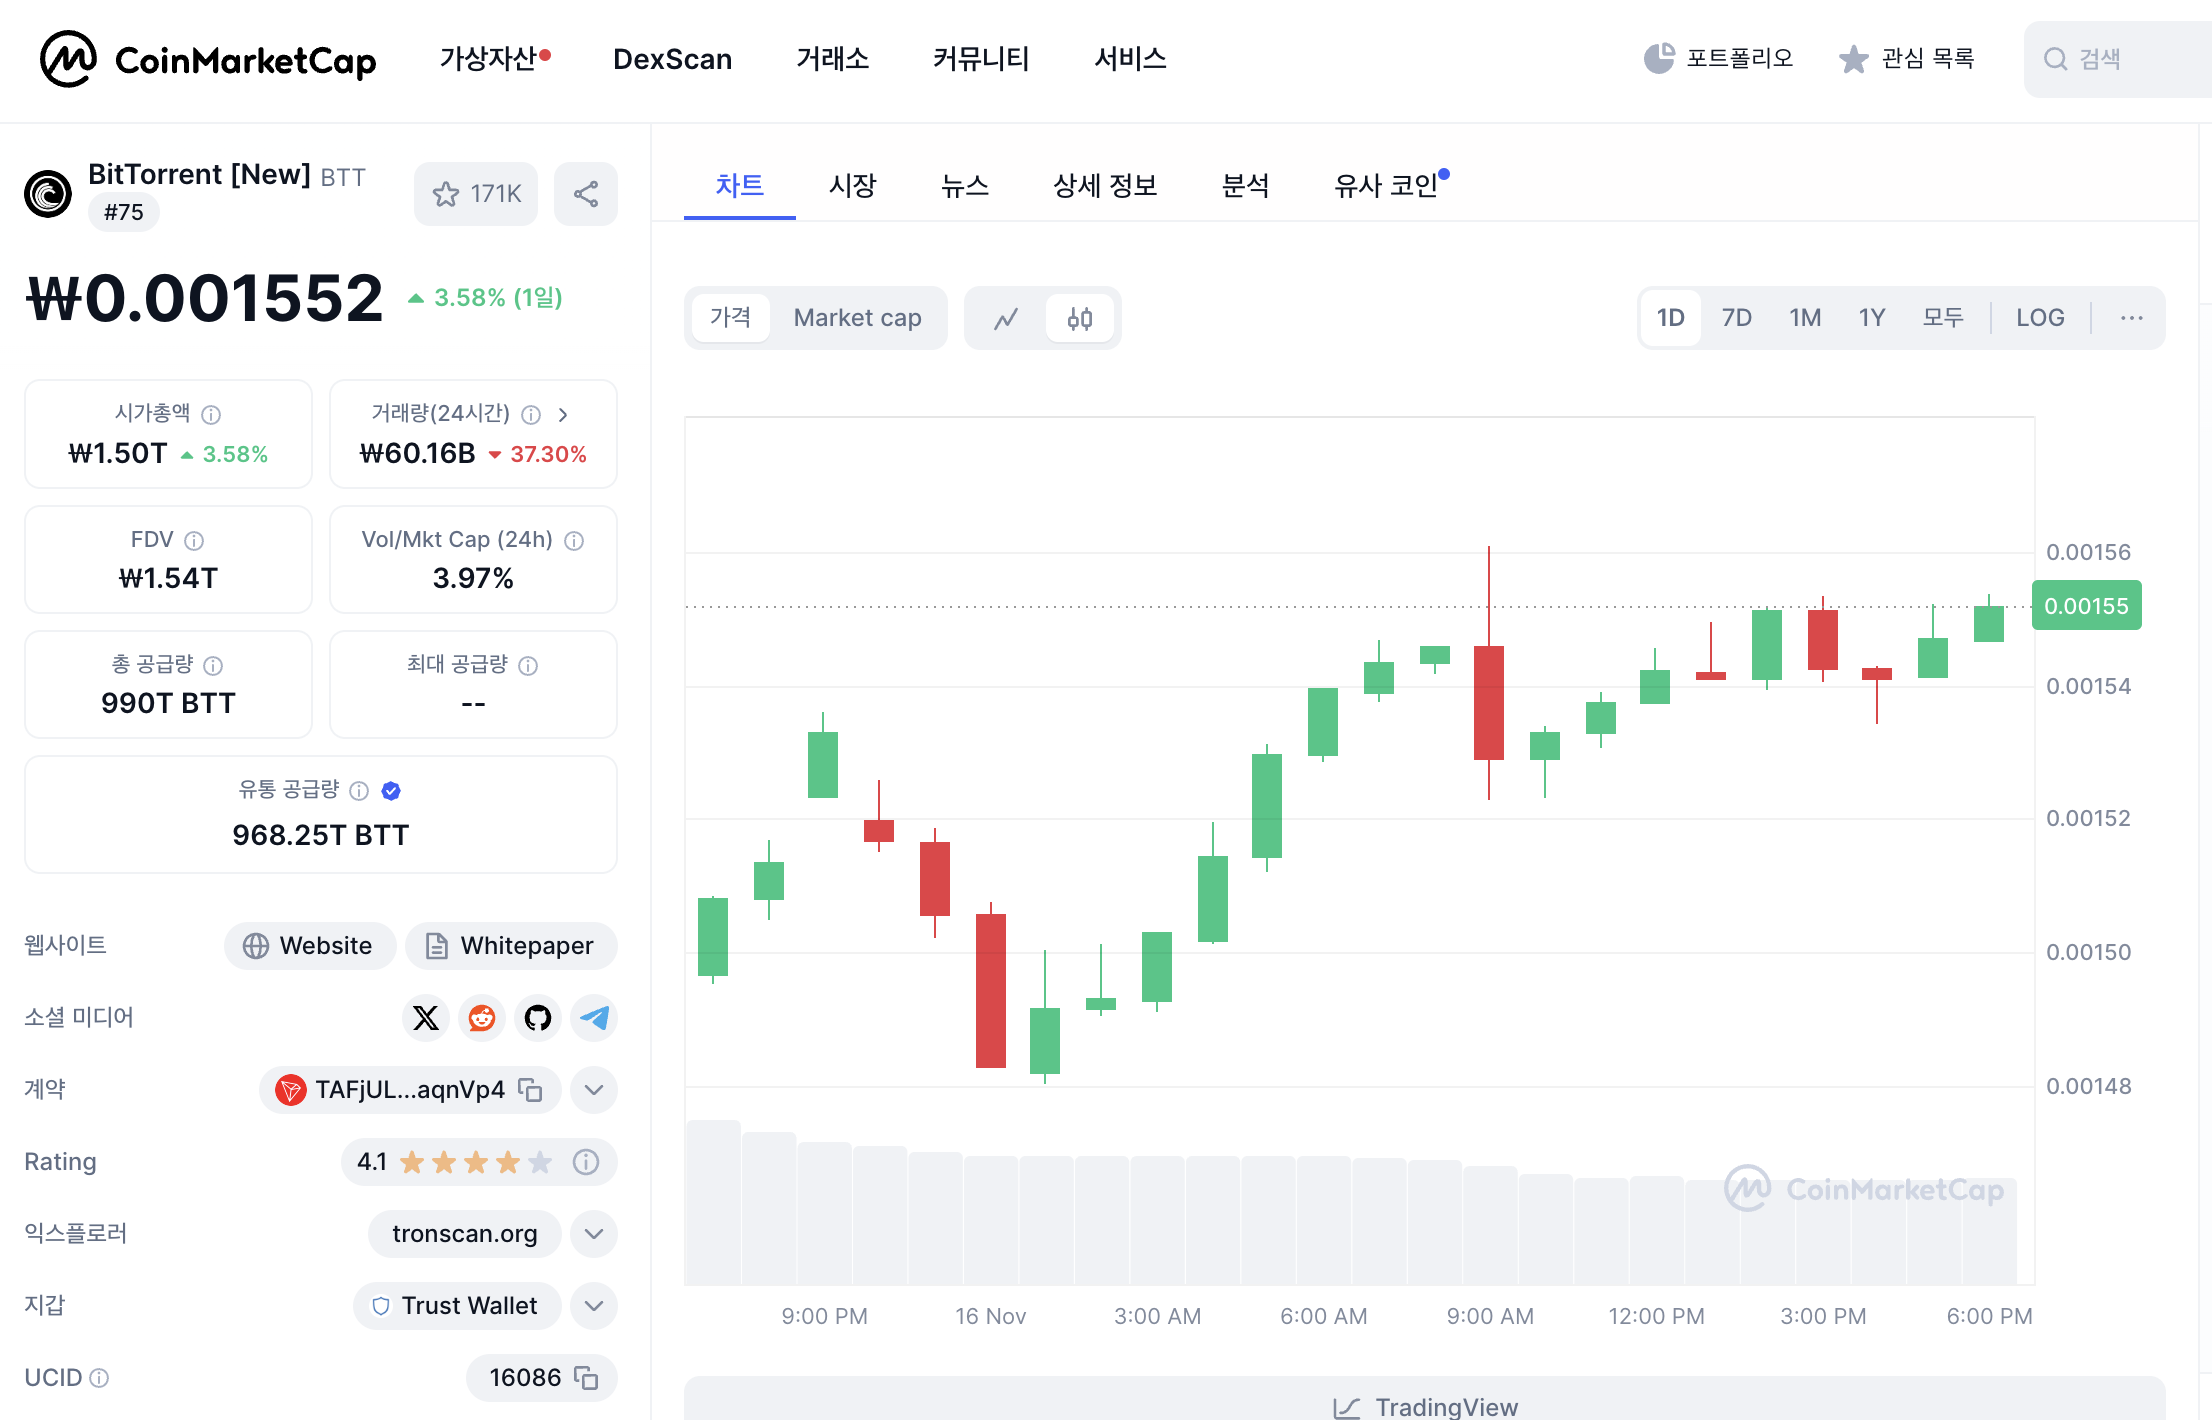Viewport: 2212px width, 1420px height.
Task: Switch to line chart view
Action: (x=1006, y=318)
